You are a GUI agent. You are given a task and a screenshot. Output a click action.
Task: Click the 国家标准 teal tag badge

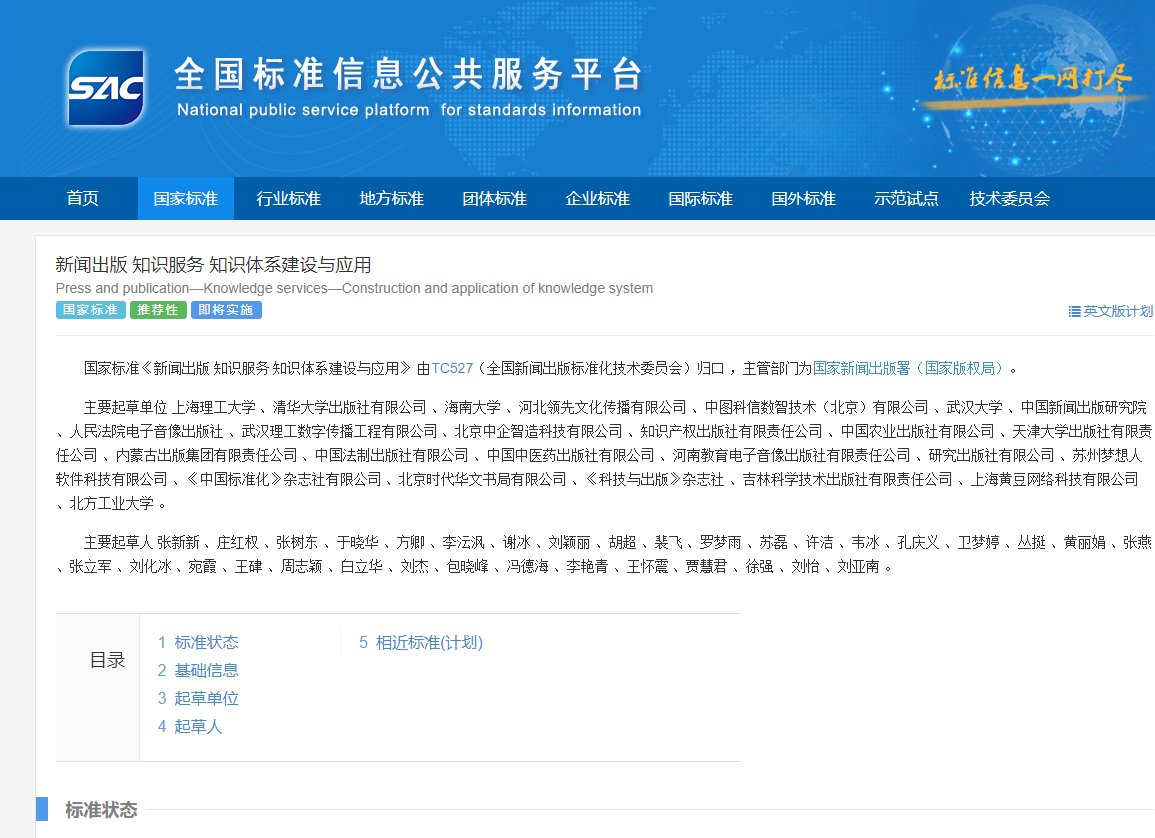click(91, 310)
